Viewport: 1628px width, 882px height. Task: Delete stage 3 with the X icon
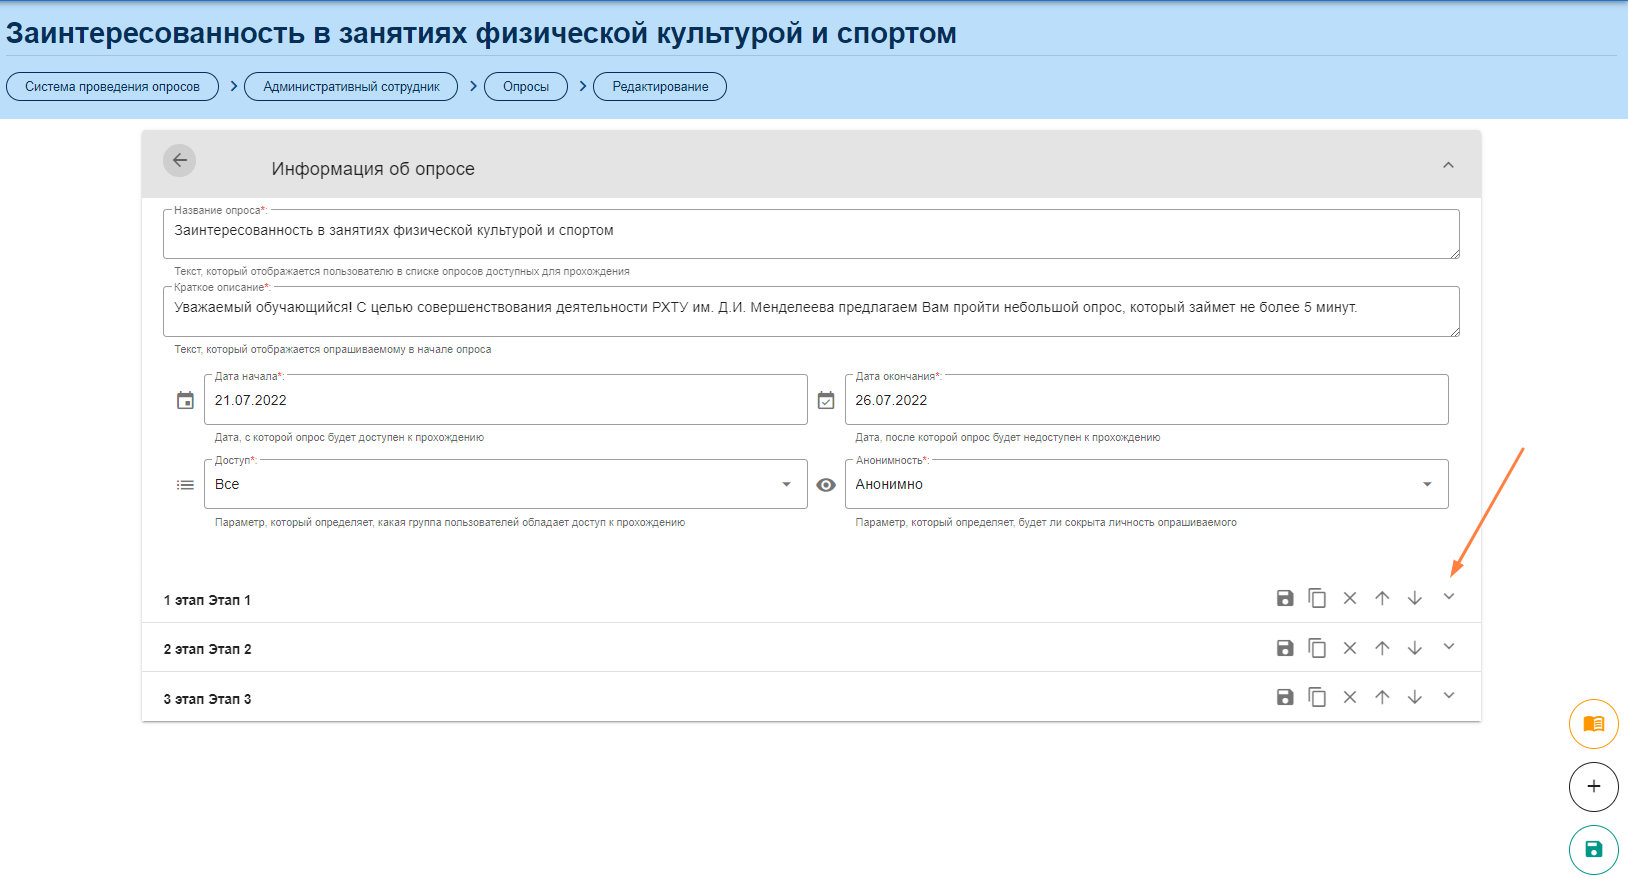click(1350, 697)
